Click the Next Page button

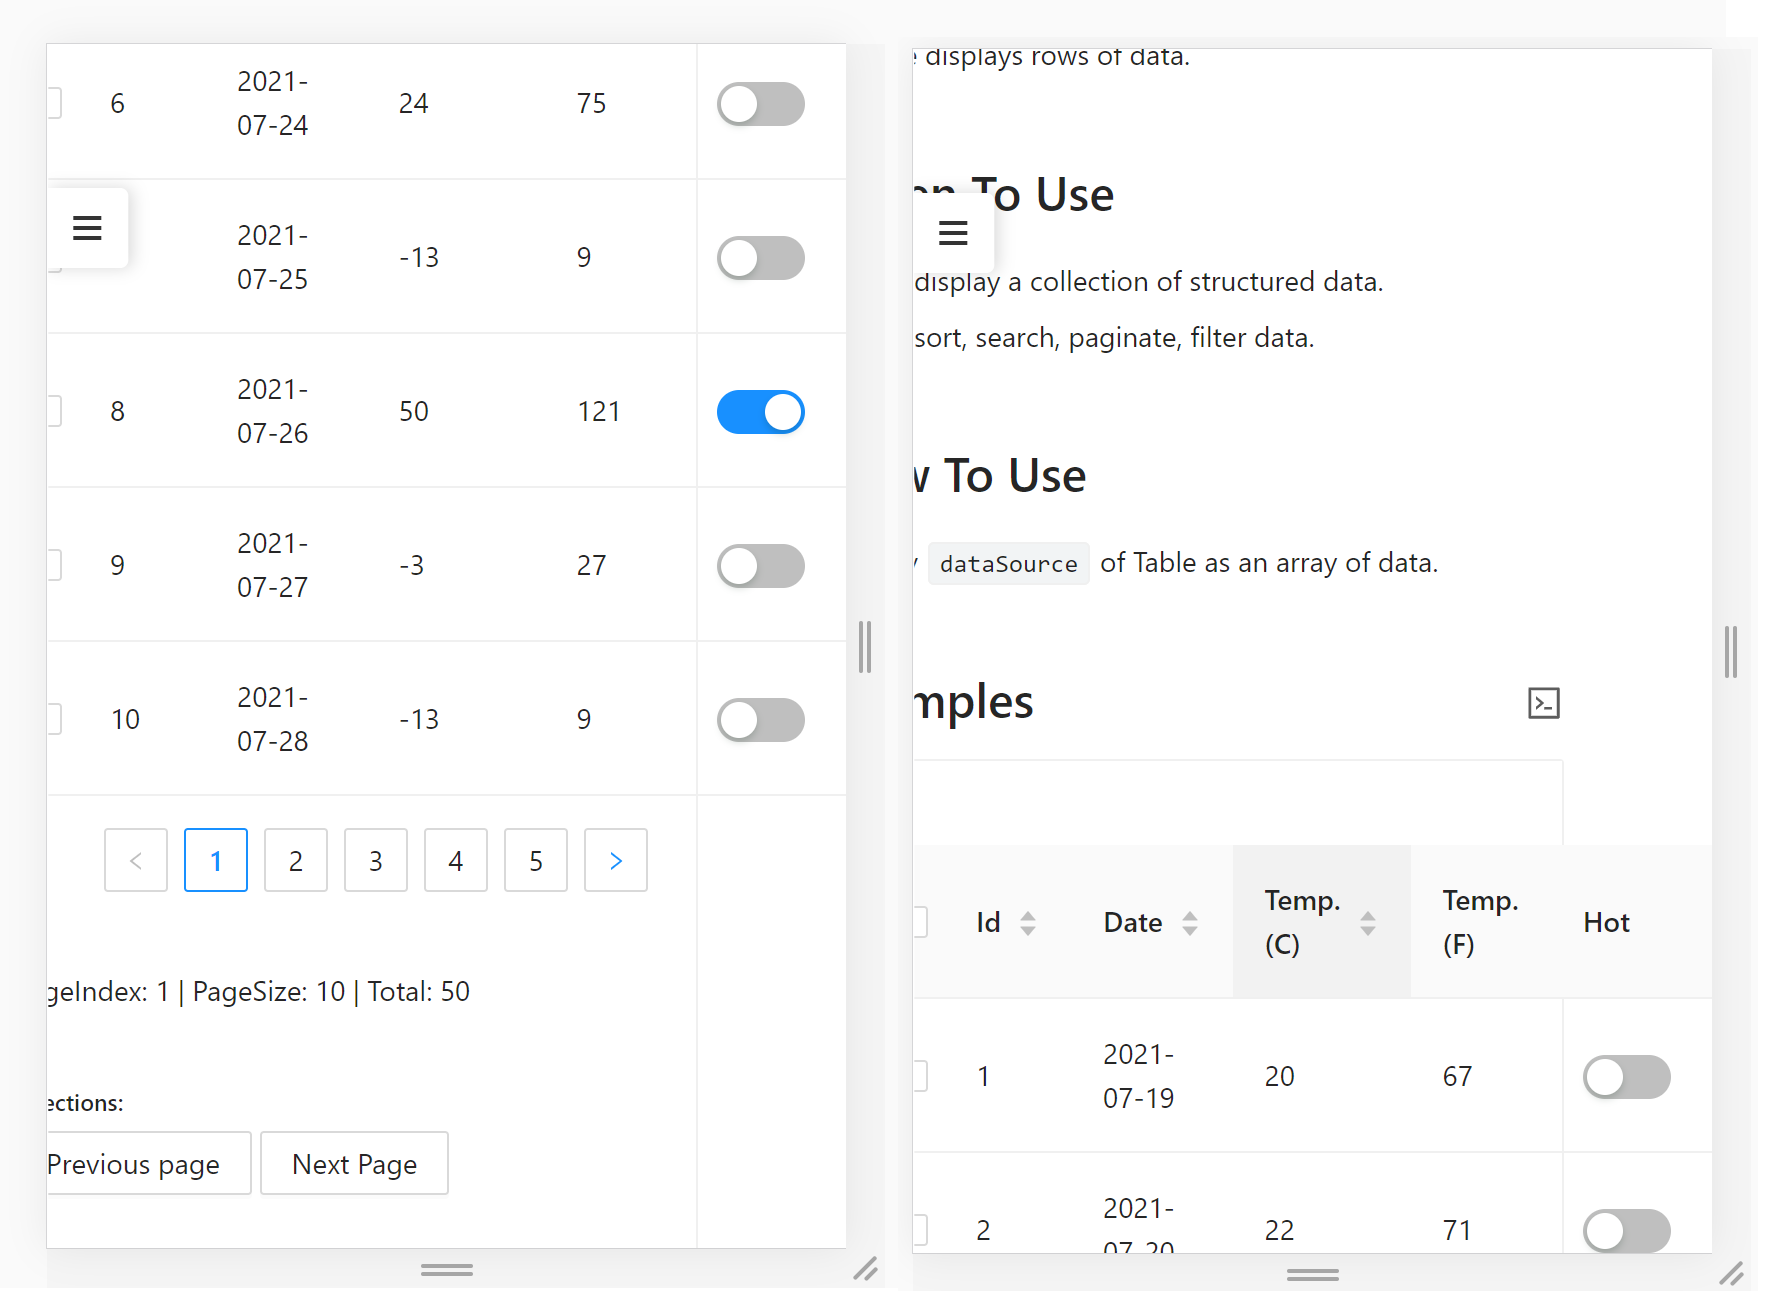pyautogui.click(x=355, y=1163)
